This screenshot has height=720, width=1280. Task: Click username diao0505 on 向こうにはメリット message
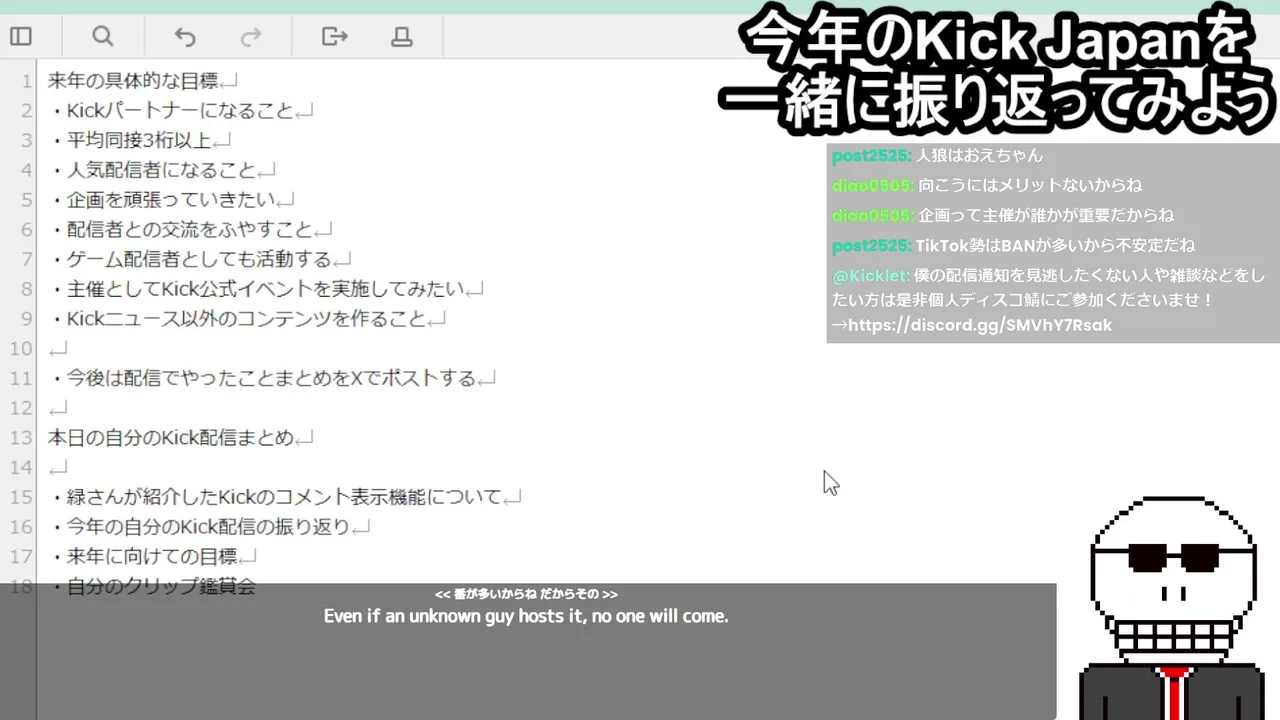click(x=873, y=185)
